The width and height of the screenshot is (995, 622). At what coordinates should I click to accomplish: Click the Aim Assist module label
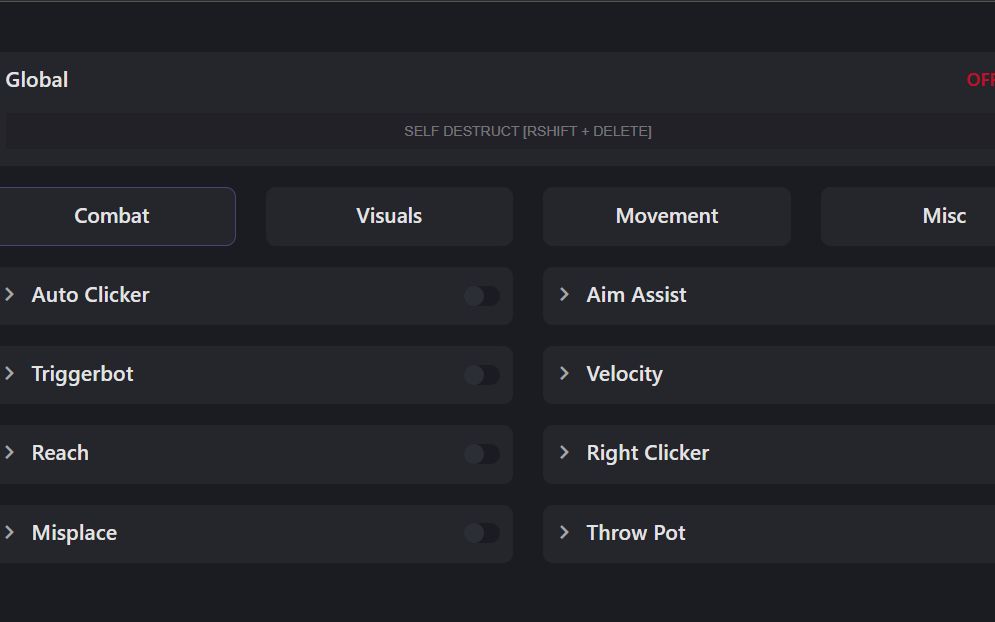[636, 295]
